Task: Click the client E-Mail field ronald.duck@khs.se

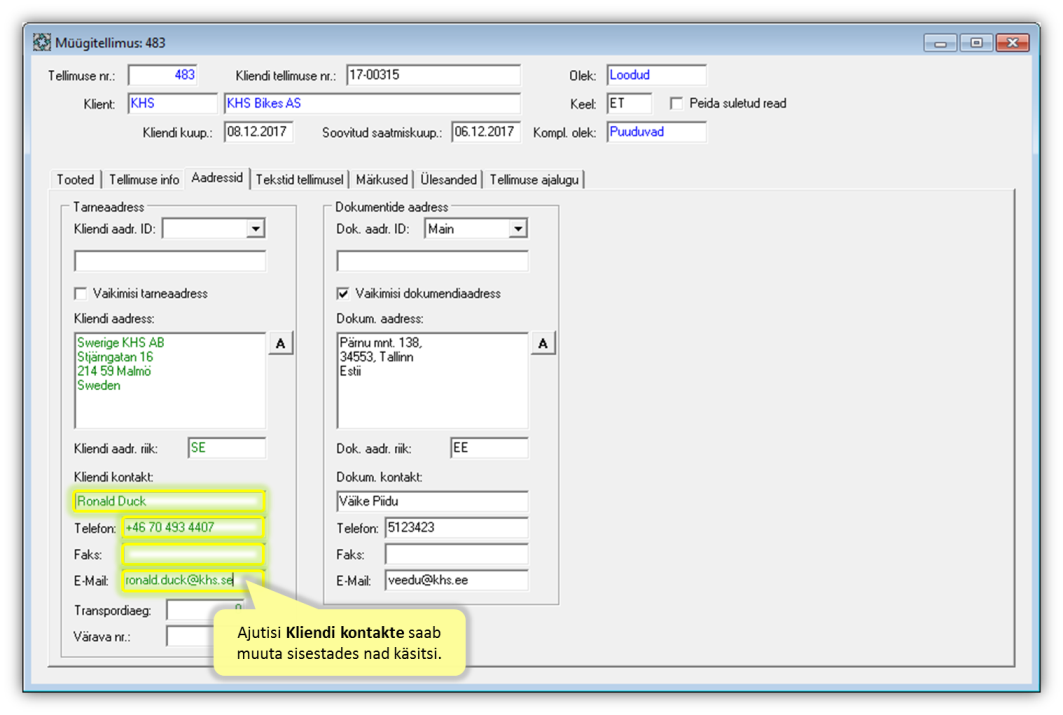Action: [193, 581]
